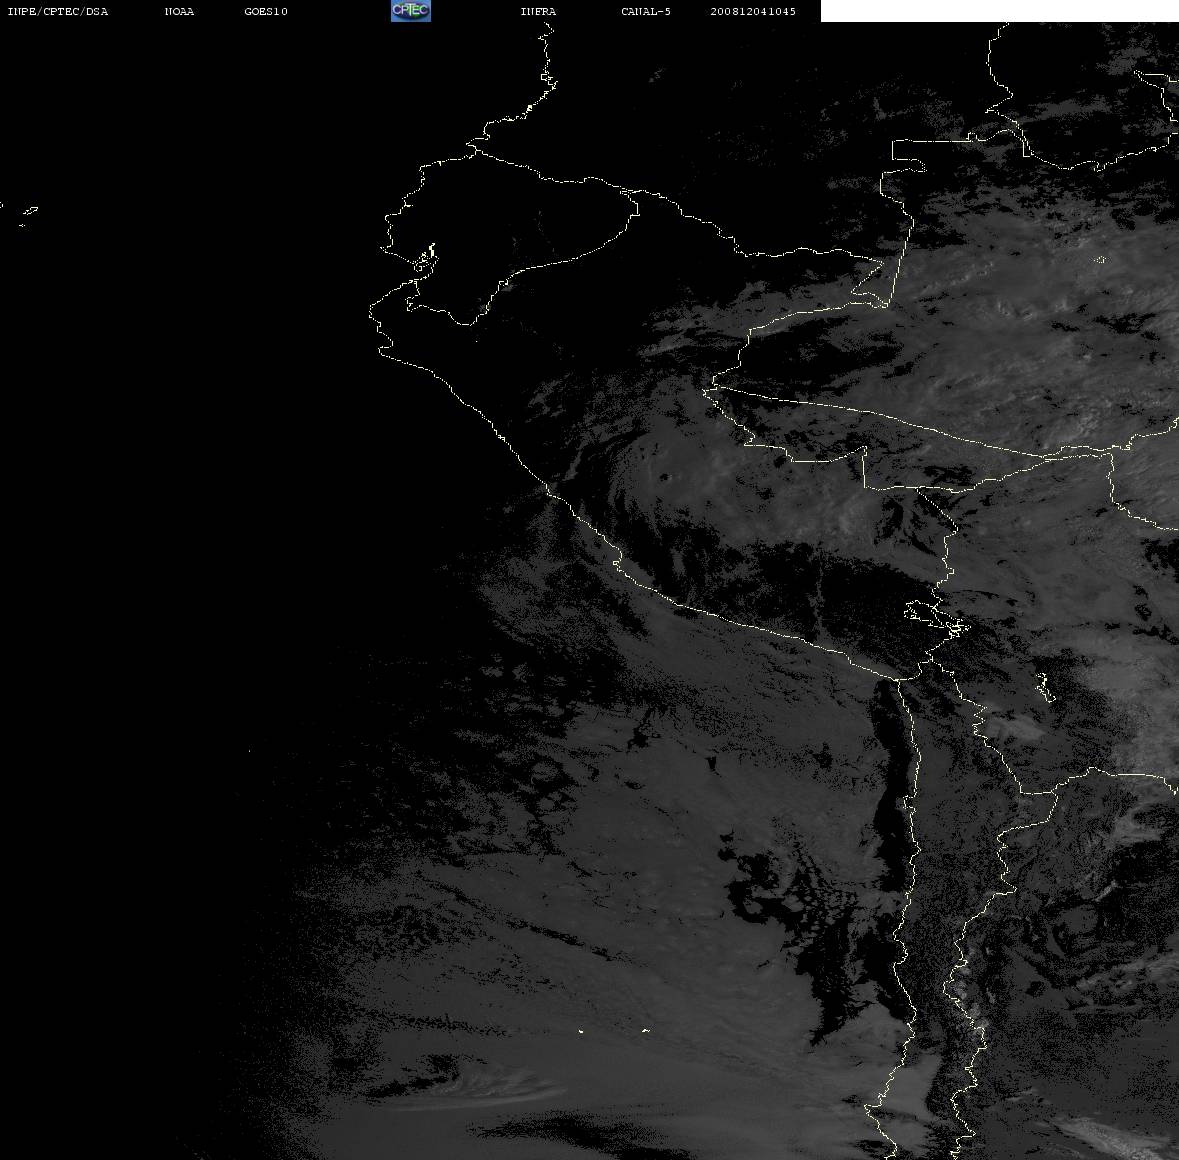
Task: Select the INPE/CPTEC/DSA header label
Action: (x=58, y=11)
